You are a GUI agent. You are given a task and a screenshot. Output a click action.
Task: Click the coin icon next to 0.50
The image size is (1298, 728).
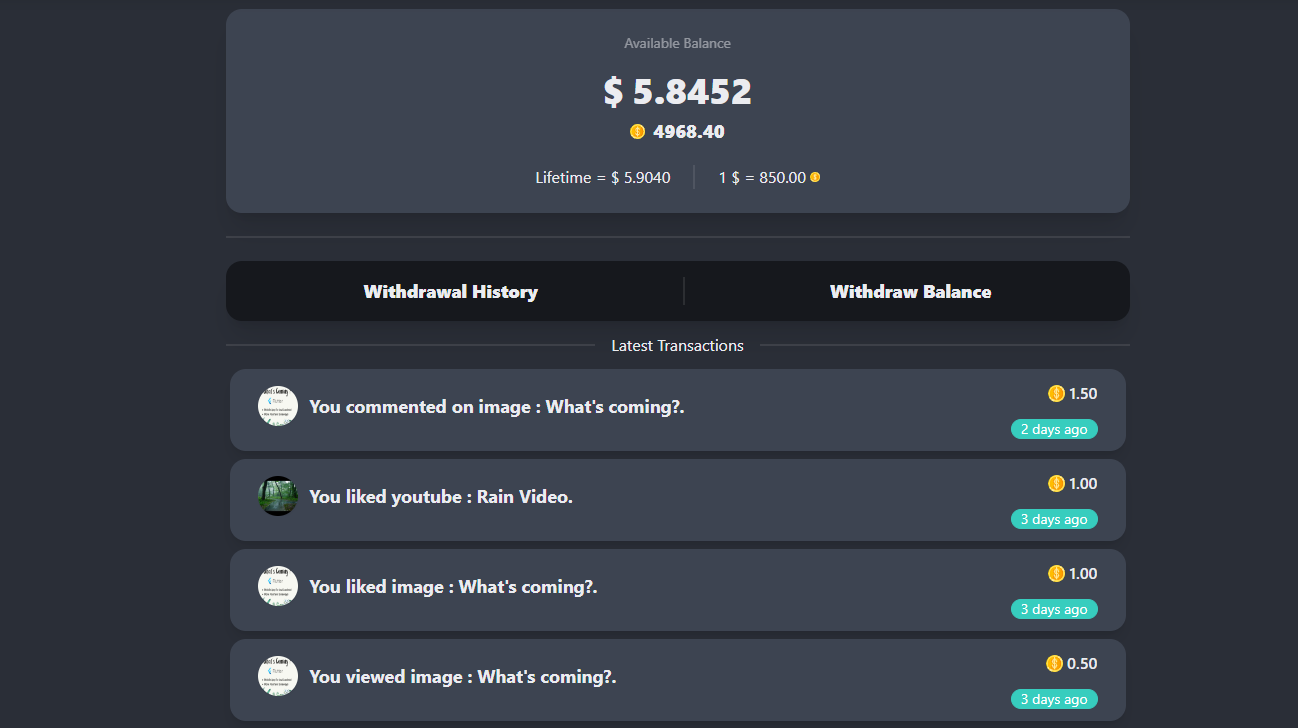click(1054, 664)
